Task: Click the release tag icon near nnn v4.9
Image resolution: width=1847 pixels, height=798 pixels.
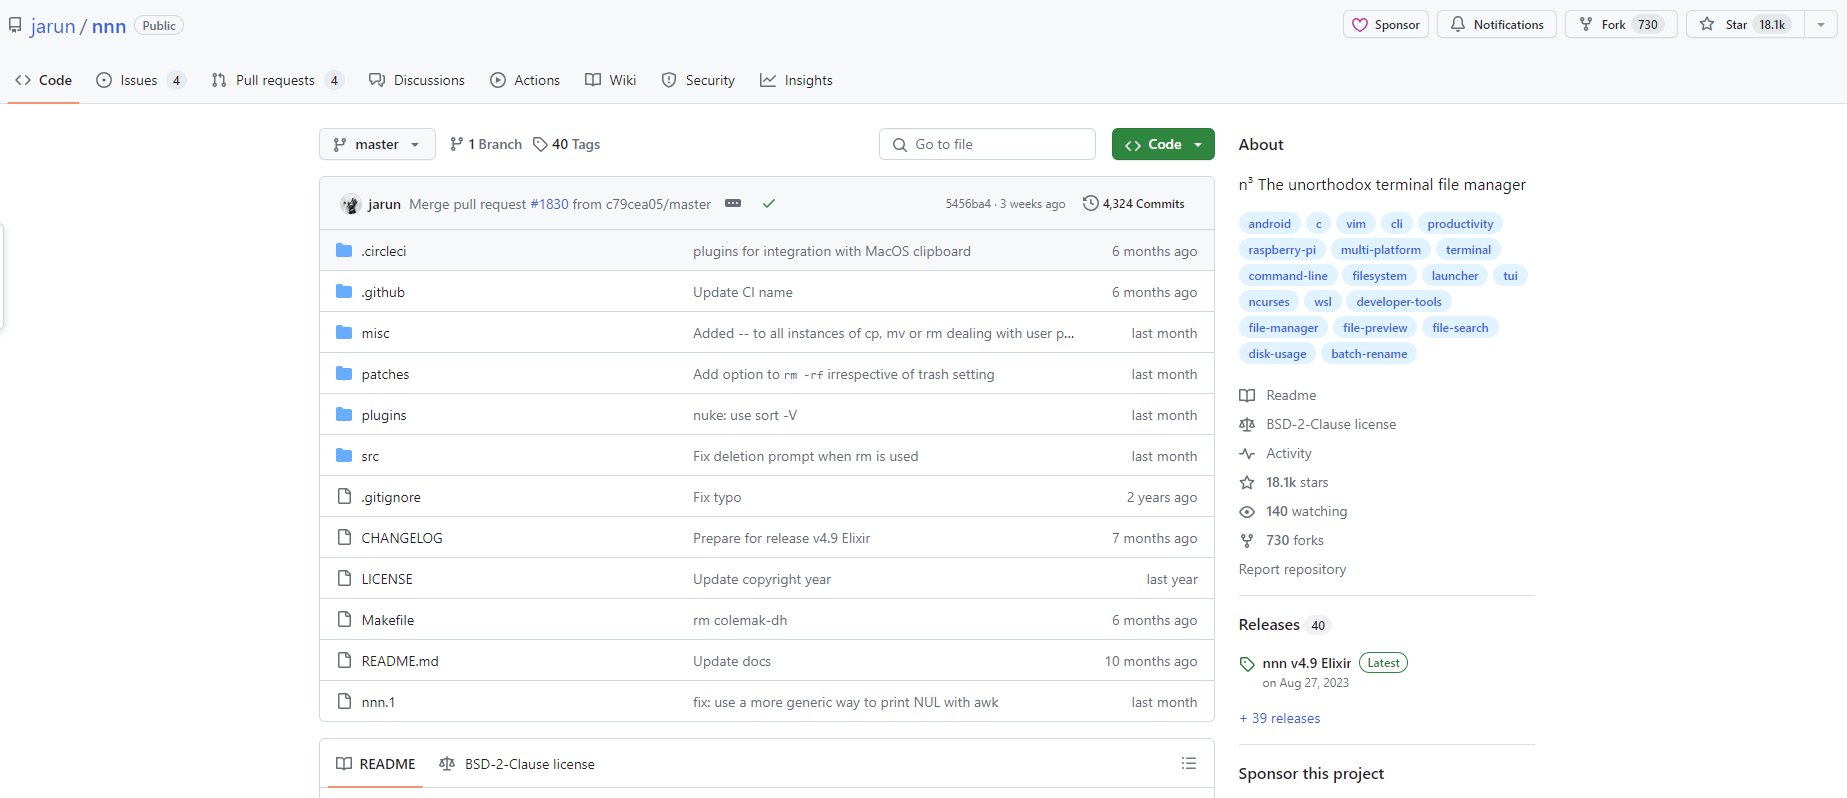Action: pyautogui.click(x=1247, y=664)
